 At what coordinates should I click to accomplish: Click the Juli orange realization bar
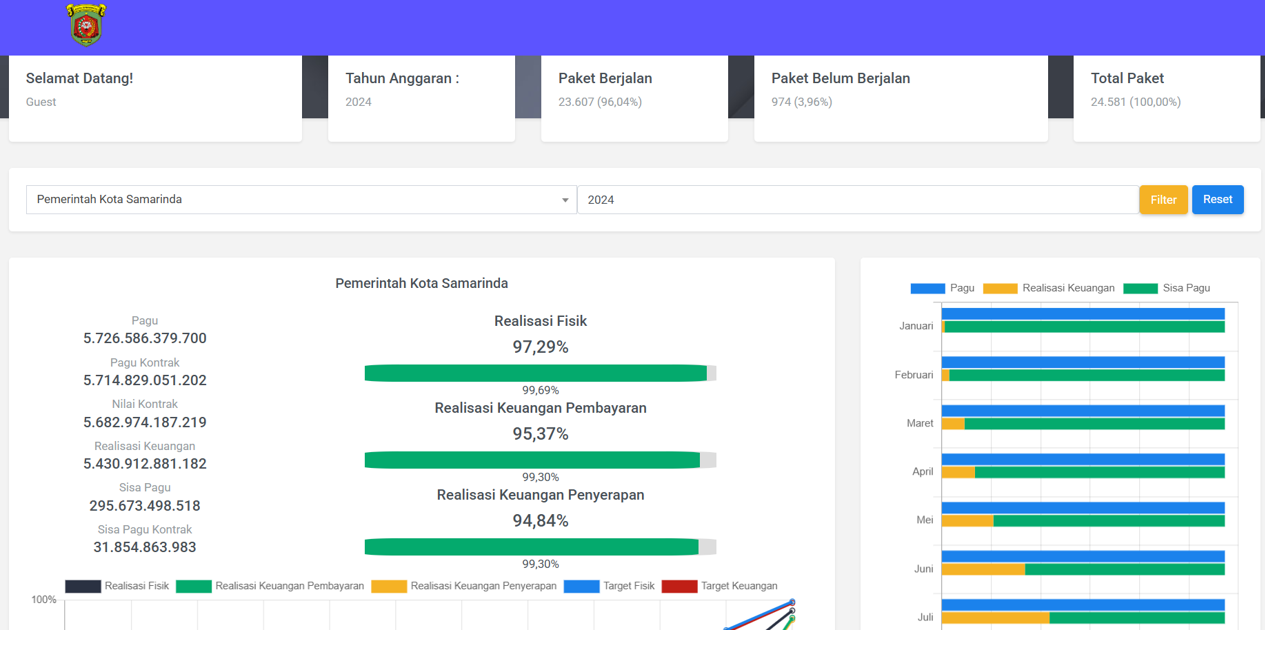point(995,618)
